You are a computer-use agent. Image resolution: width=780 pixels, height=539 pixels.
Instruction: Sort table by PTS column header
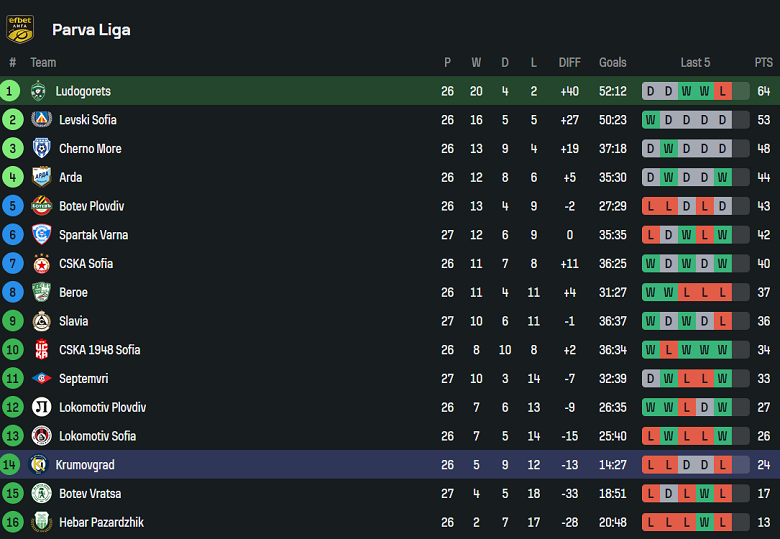764,62
